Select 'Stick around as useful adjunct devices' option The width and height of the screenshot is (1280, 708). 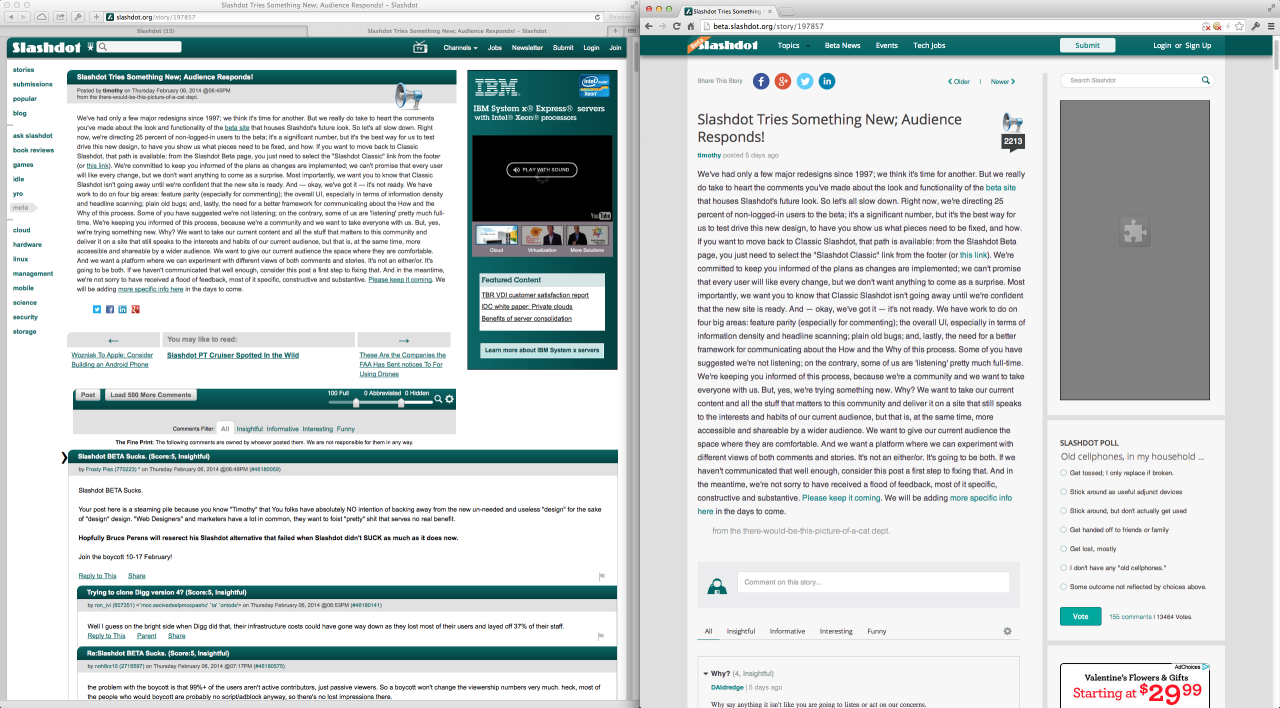pyautogui.click(x=1064, y=492)
